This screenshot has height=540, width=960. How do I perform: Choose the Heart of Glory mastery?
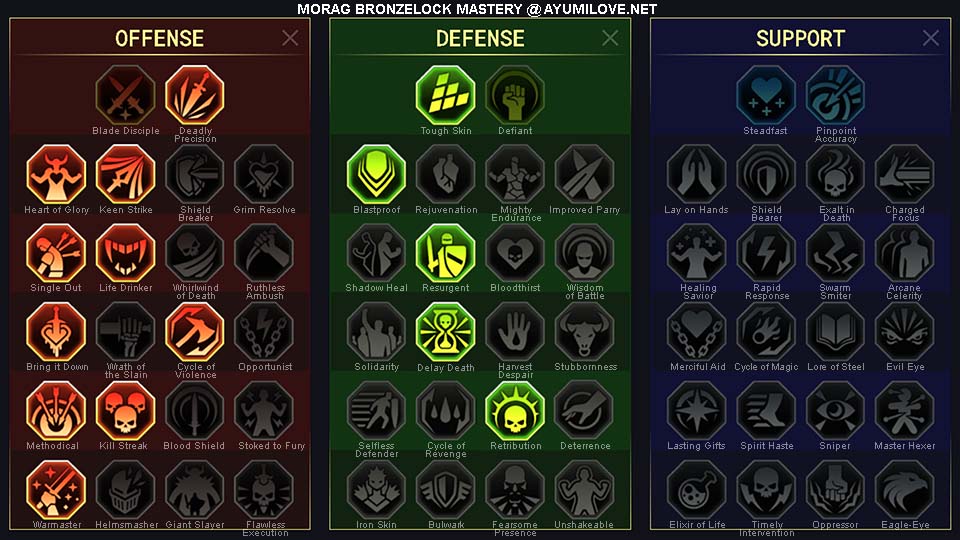[x=56, y=174]
